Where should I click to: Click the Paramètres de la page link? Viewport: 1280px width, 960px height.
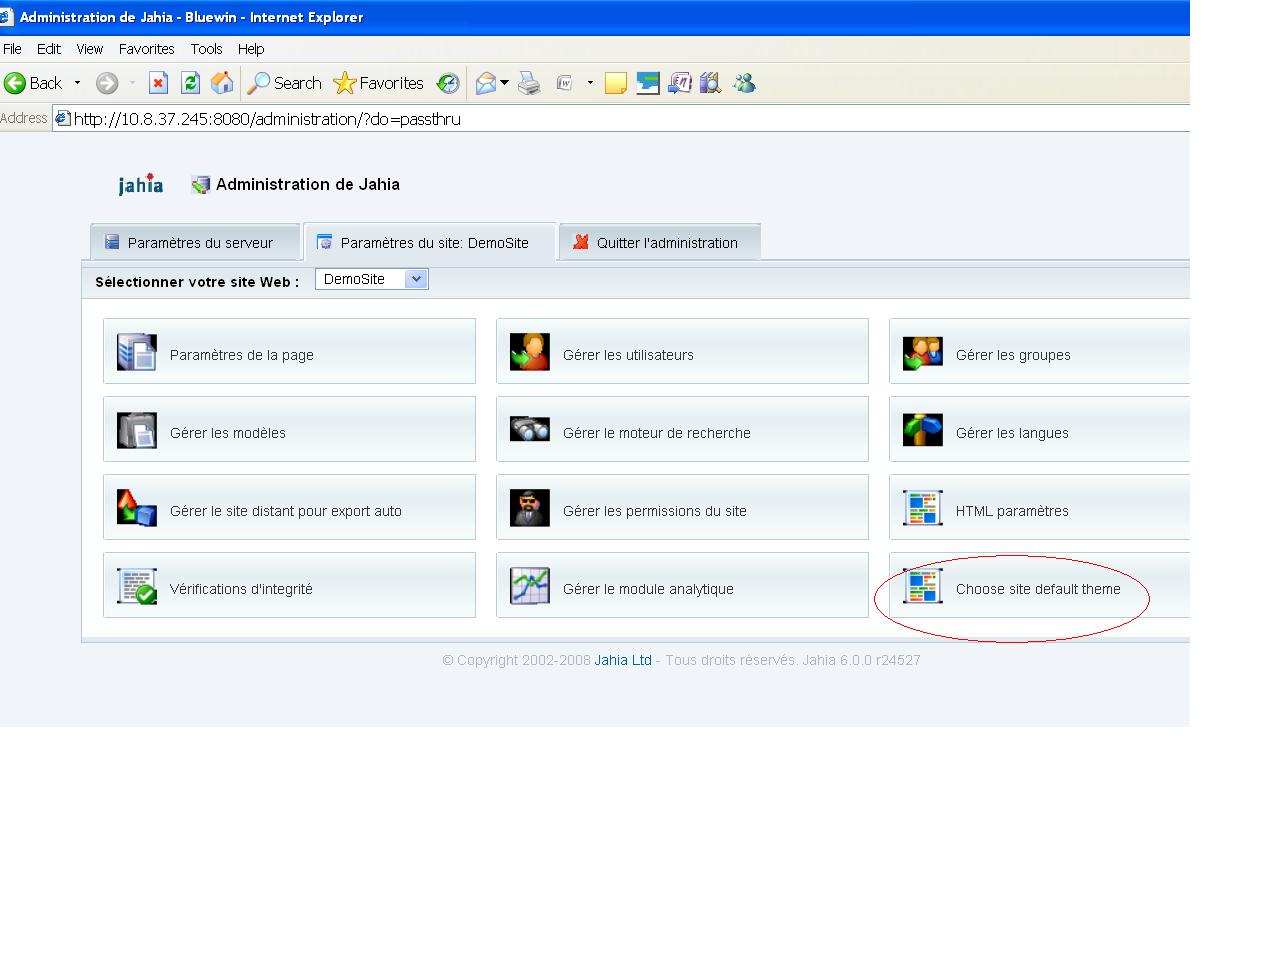(242, 355)
